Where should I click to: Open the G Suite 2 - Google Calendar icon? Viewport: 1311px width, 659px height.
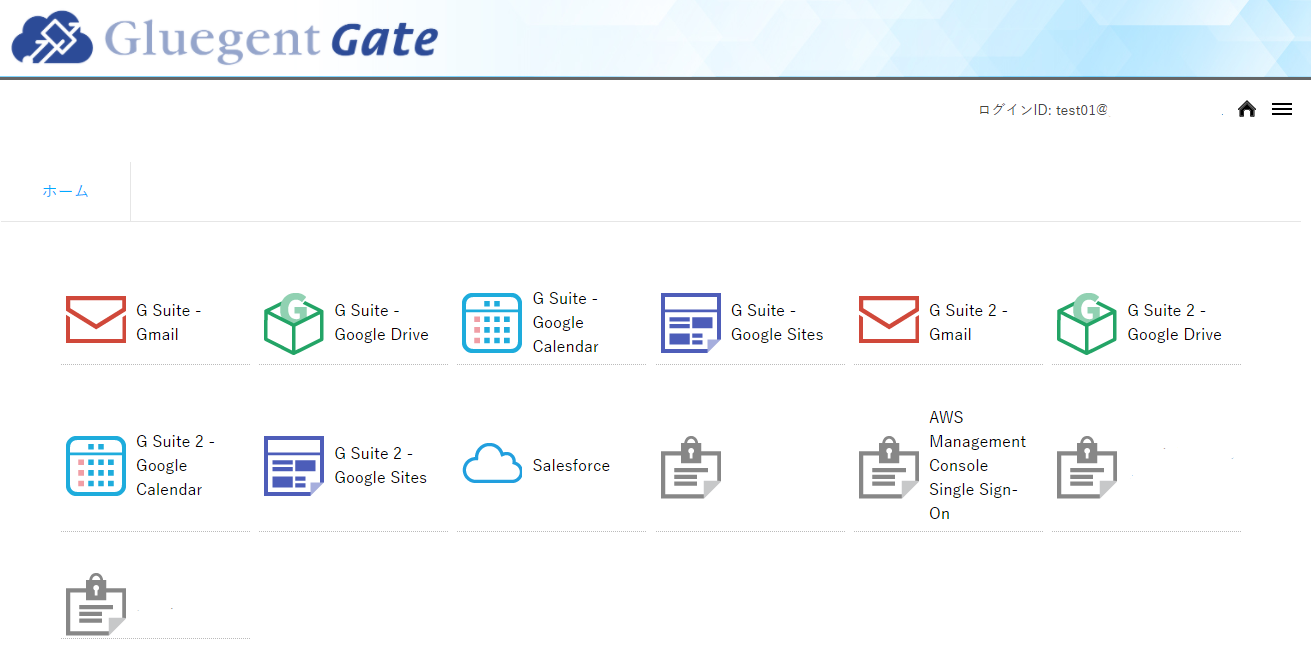96,466
